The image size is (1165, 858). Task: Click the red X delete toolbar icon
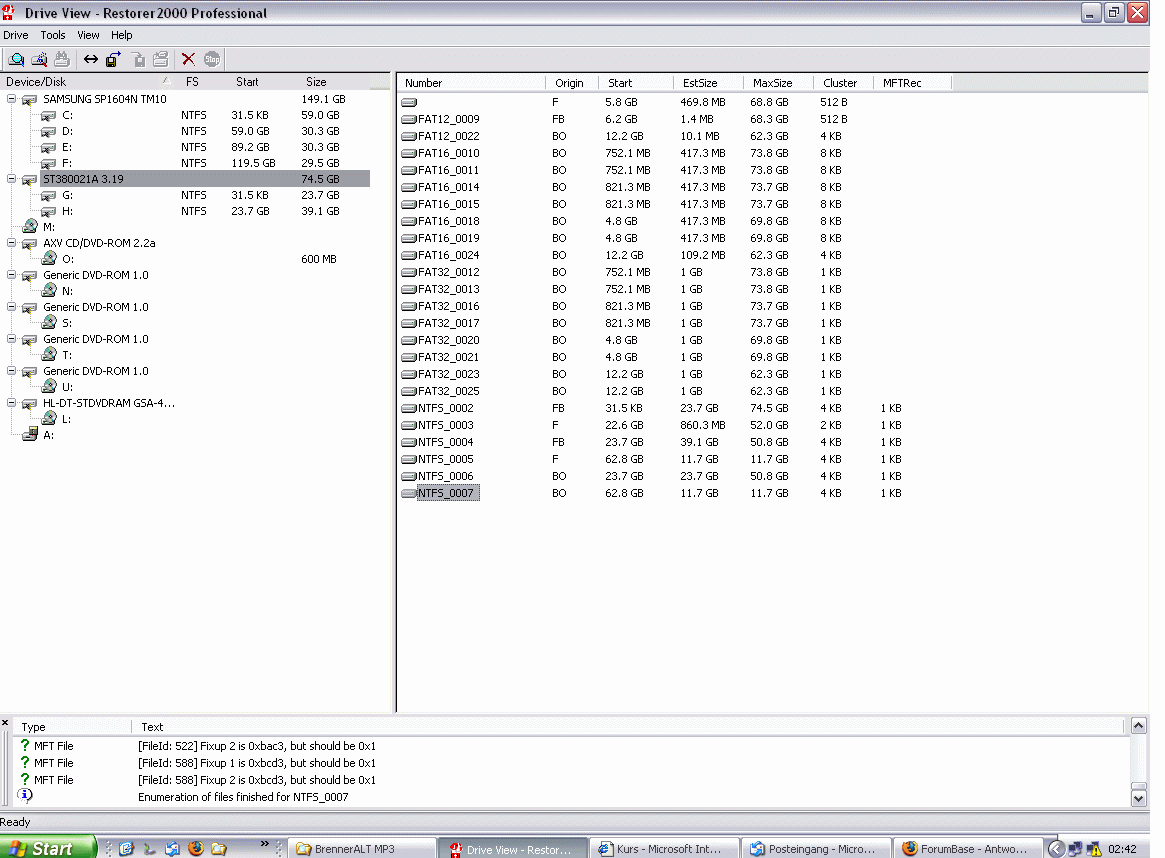click(189, 59)
